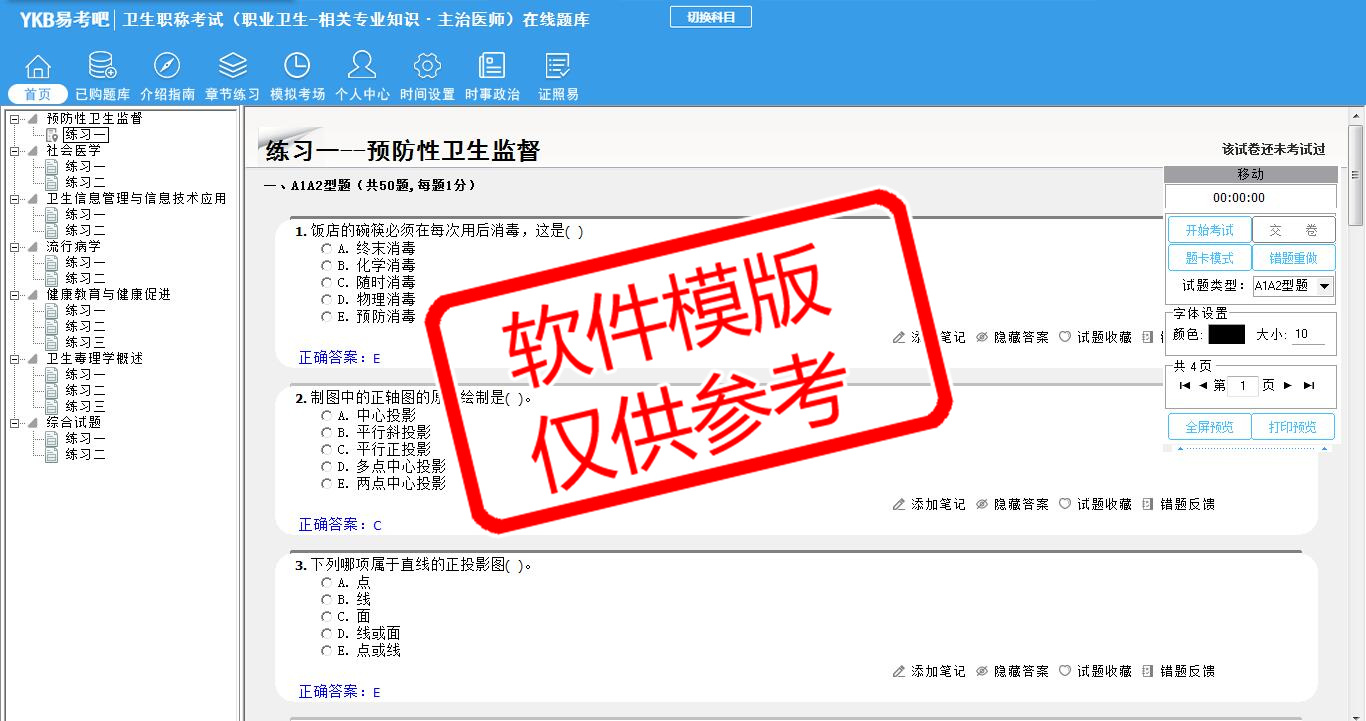Screen dimensions: 1366x721
Task: Click the 介绍指南 compass icon
Action: pyautogui.click(x=167, y=66)
